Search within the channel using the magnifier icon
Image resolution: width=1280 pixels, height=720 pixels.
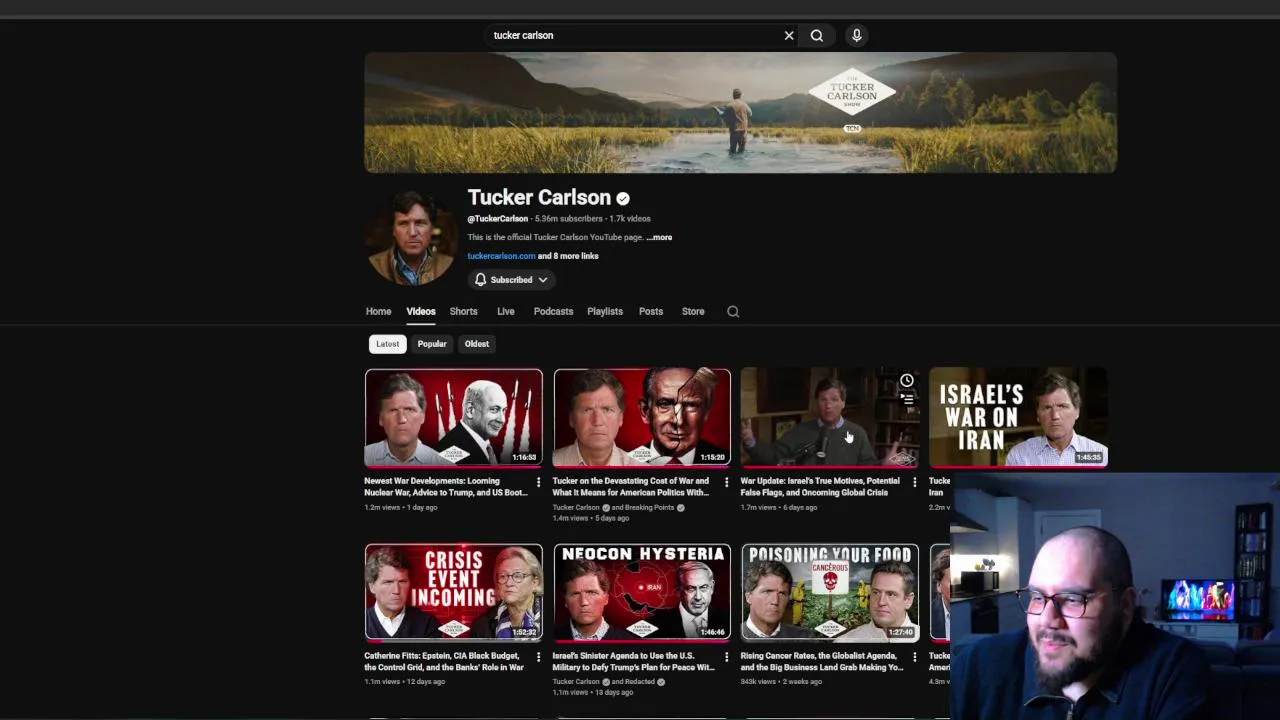tap(733, 311)
